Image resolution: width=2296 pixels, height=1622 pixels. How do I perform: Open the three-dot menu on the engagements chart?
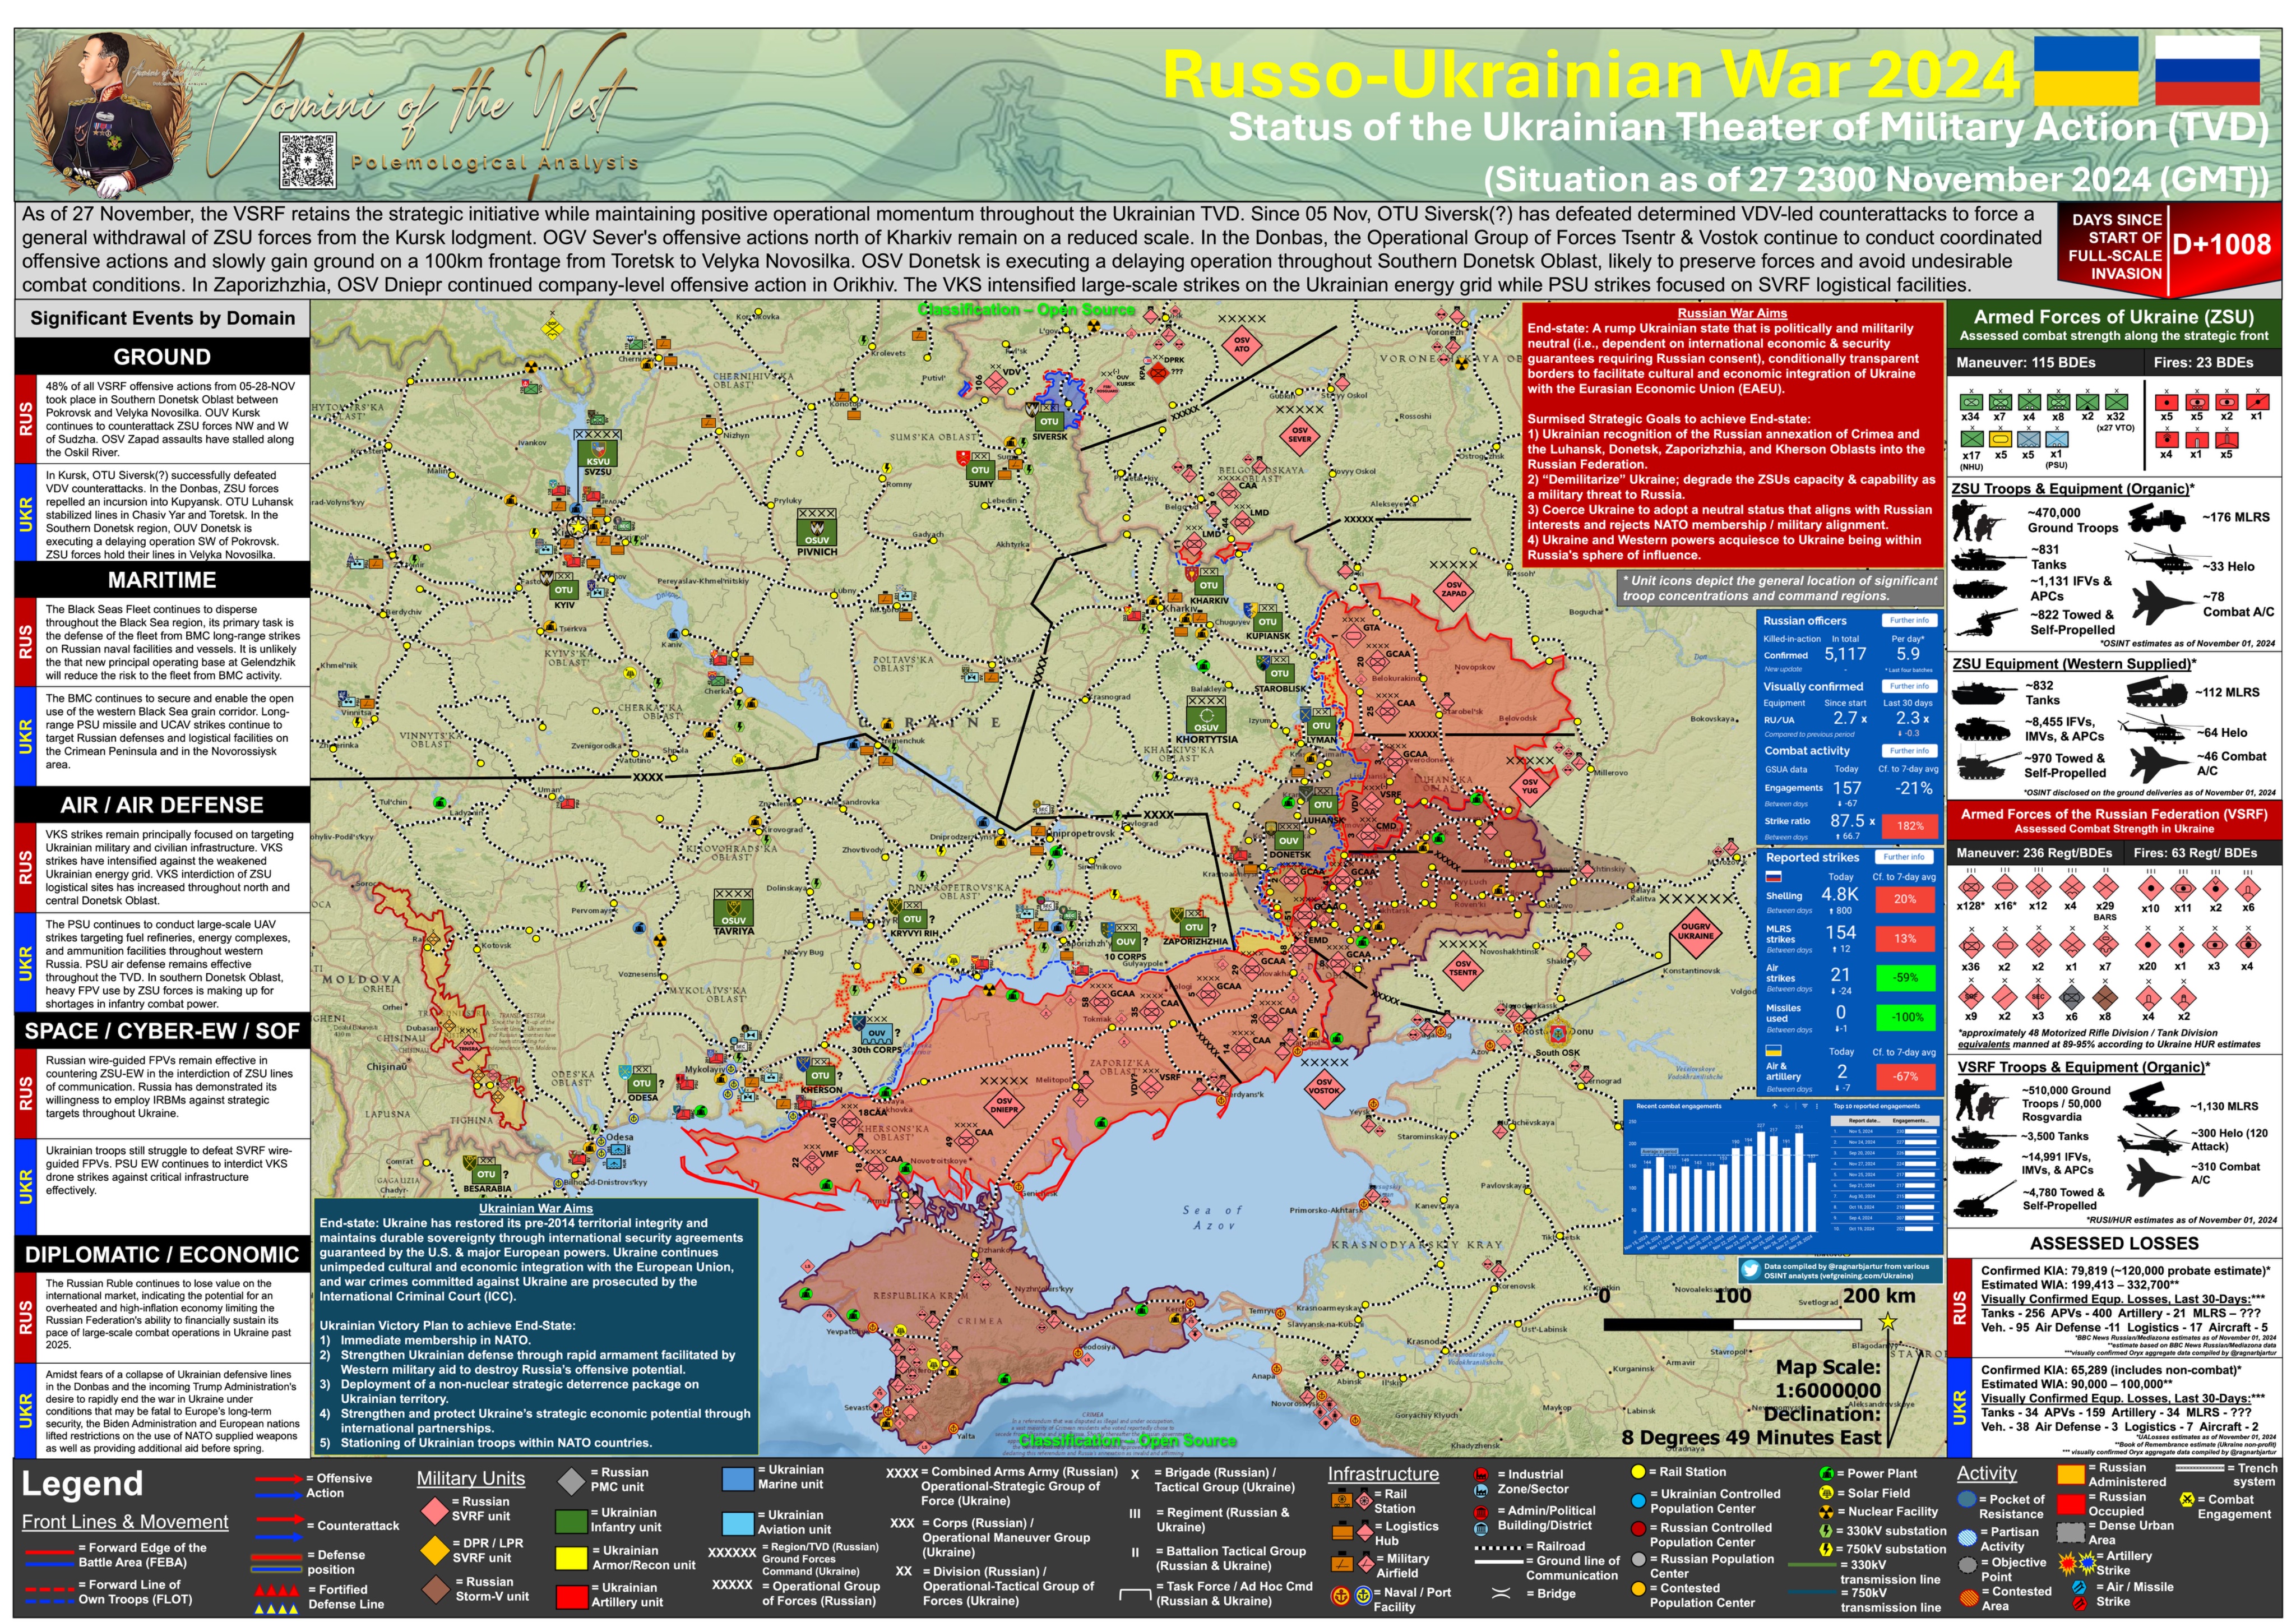tap(1817, 1106)
